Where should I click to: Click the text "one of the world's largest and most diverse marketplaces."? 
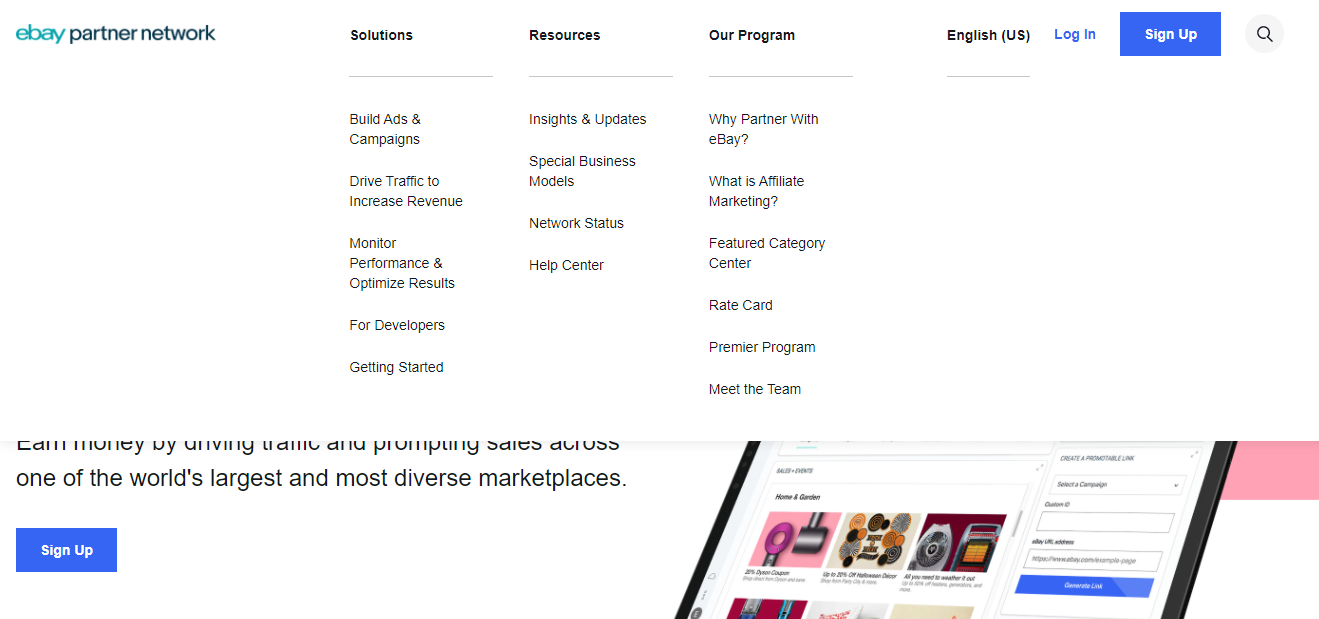(321, 478)
